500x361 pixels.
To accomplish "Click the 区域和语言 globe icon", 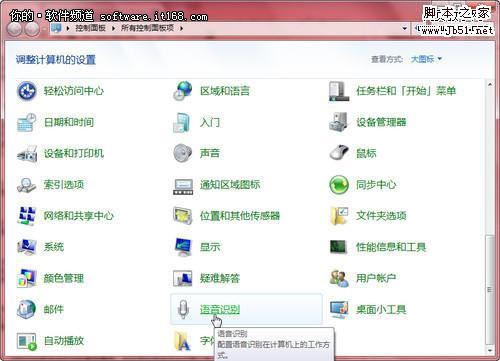I will [x=183, y=91].
